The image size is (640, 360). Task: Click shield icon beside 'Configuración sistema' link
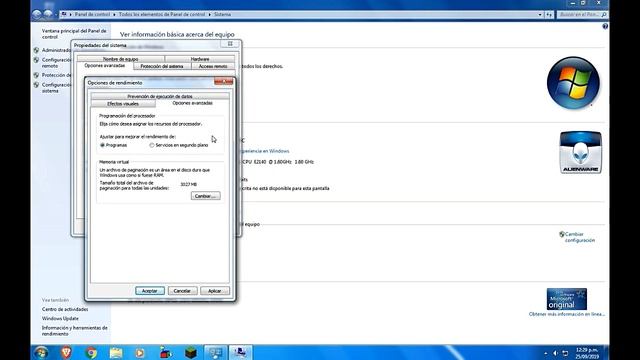(x=36, y=85)
